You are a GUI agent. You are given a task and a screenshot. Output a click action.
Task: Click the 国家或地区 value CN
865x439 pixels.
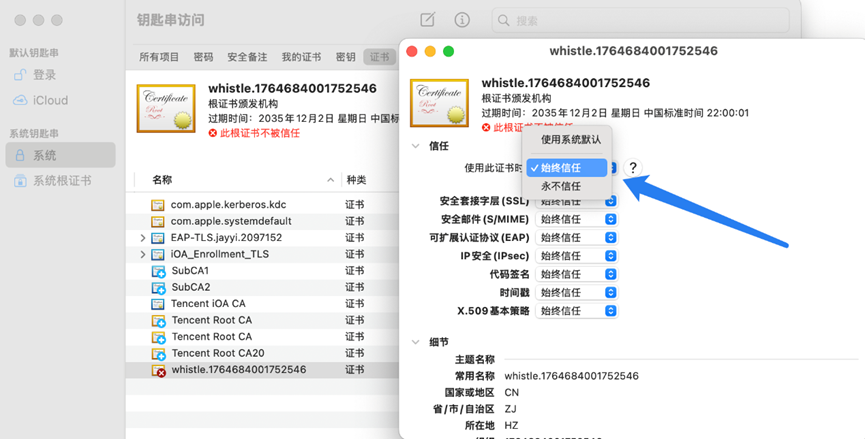pyautogui.click(x=511, y=393)
